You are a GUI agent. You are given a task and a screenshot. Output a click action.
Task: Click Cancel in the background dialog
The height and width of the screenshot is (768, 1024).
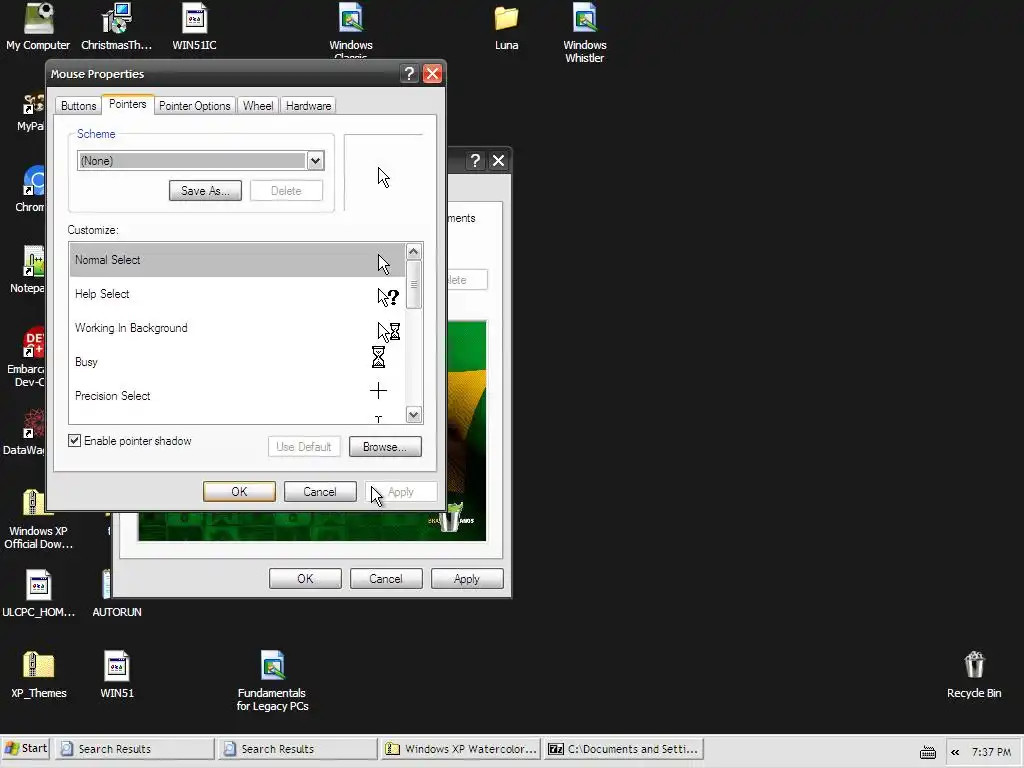tap(386, 579)
